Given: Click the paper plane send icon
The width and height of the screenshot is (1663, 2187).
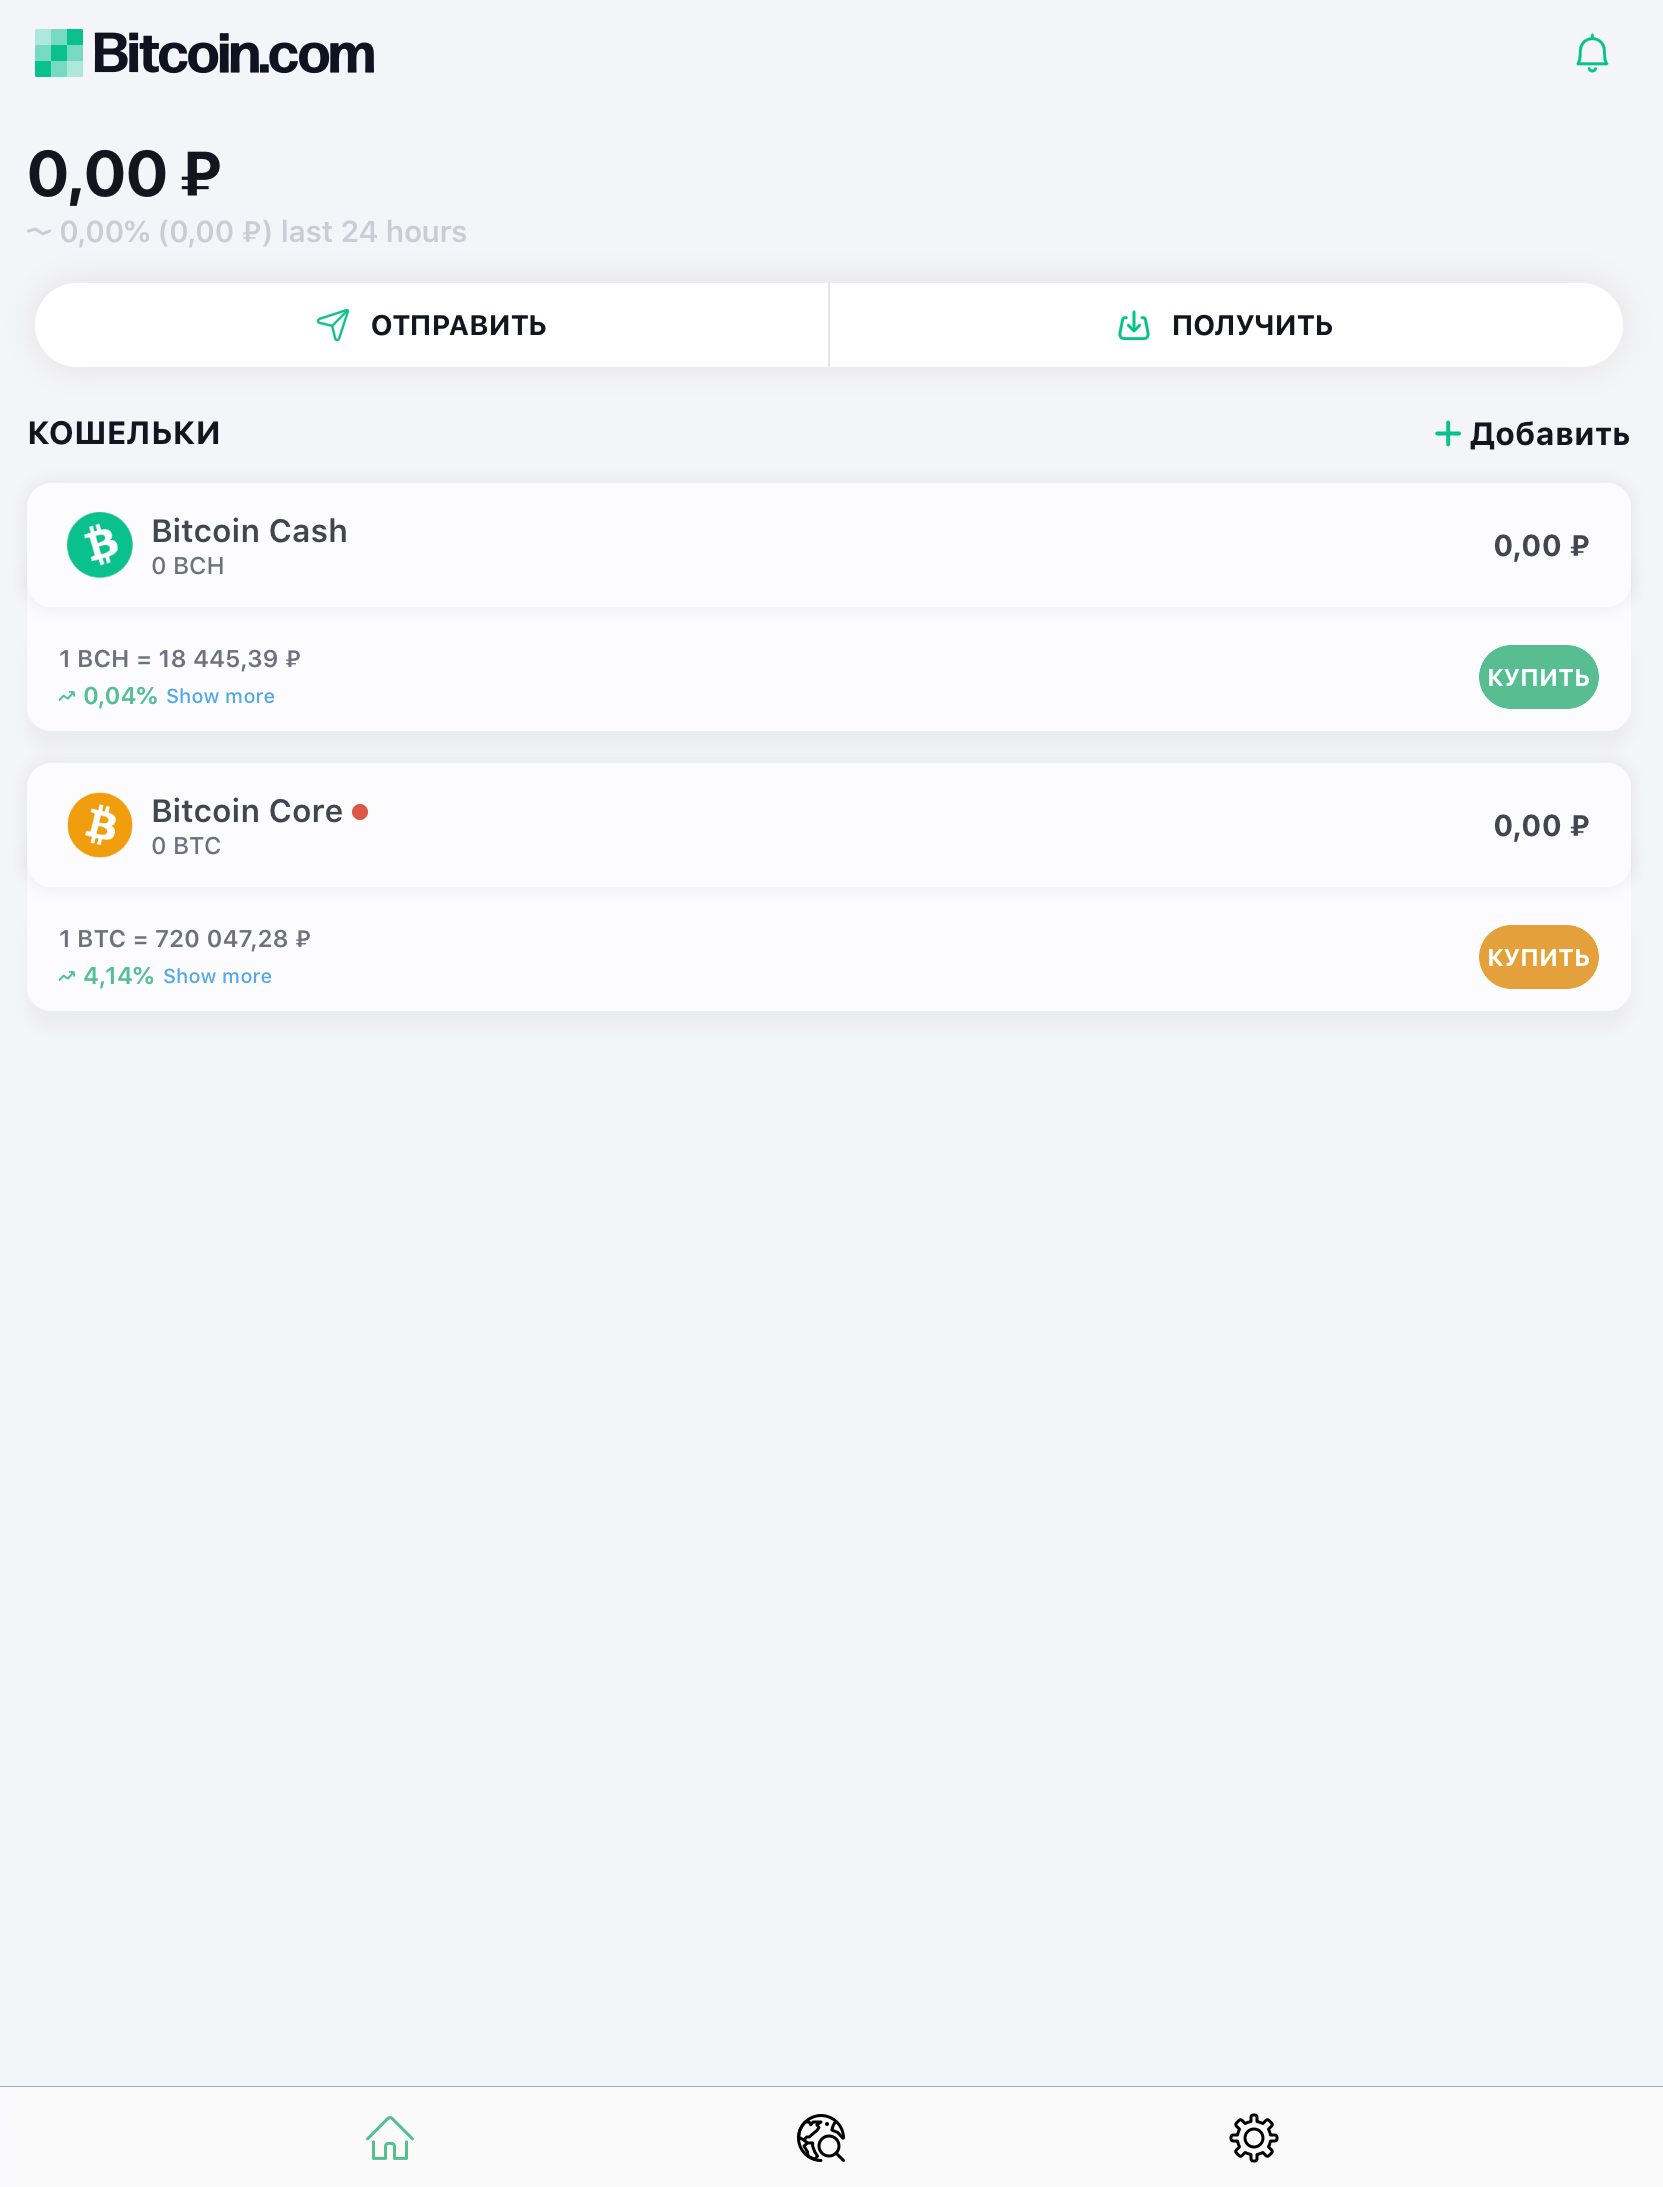Looking at the screenshot, I should [333, 325].
